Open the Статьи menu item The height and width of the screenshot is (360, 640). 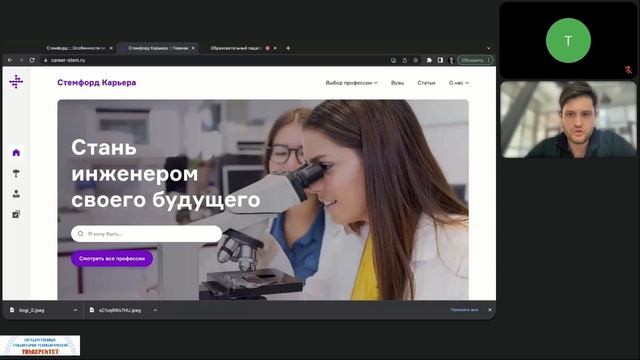click(x=426, y=83)
